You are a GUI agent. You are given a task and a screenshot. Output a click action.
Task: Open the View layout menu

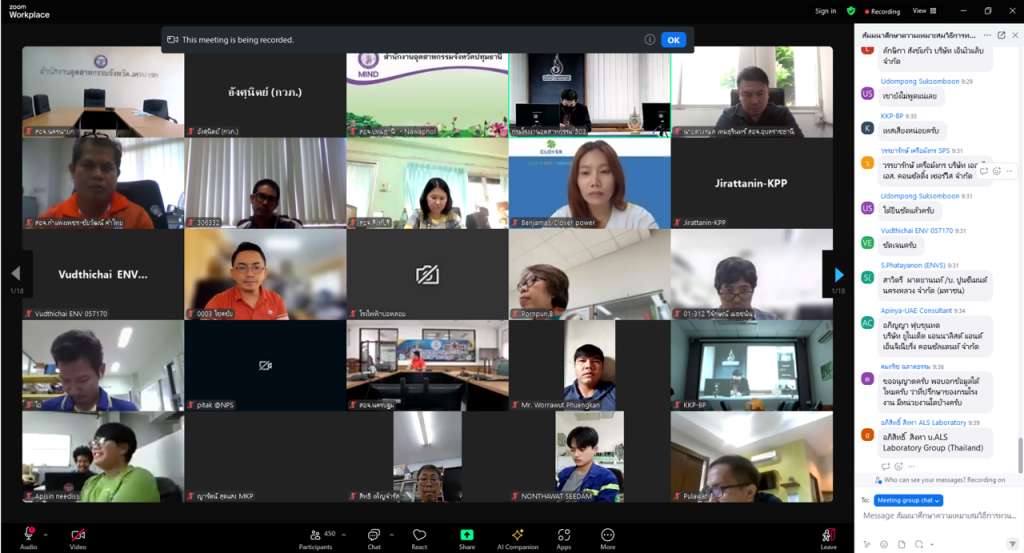pyautogui.click(x=921, y=11)
